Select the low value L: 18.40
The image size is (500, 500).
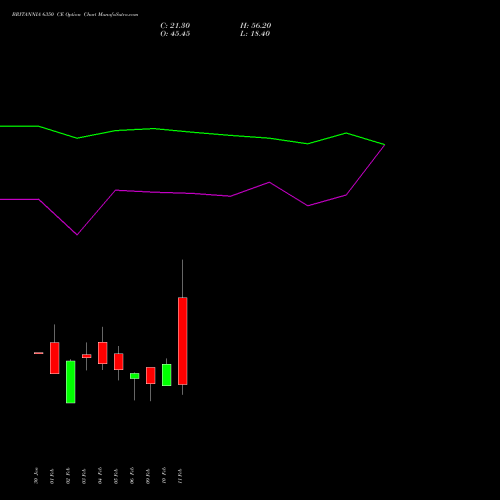click(255, 34)
